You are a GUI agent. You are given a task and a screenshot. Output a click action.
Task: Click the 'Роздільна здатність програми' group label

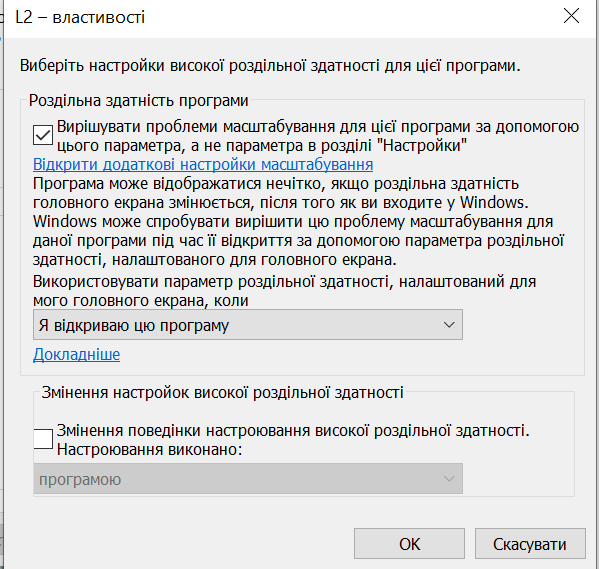tap(139, 101)
